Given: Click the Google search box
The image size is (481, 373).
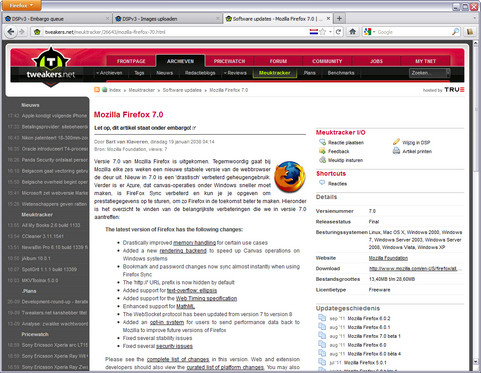Looking at the screenshot, I should pos(413,32).
